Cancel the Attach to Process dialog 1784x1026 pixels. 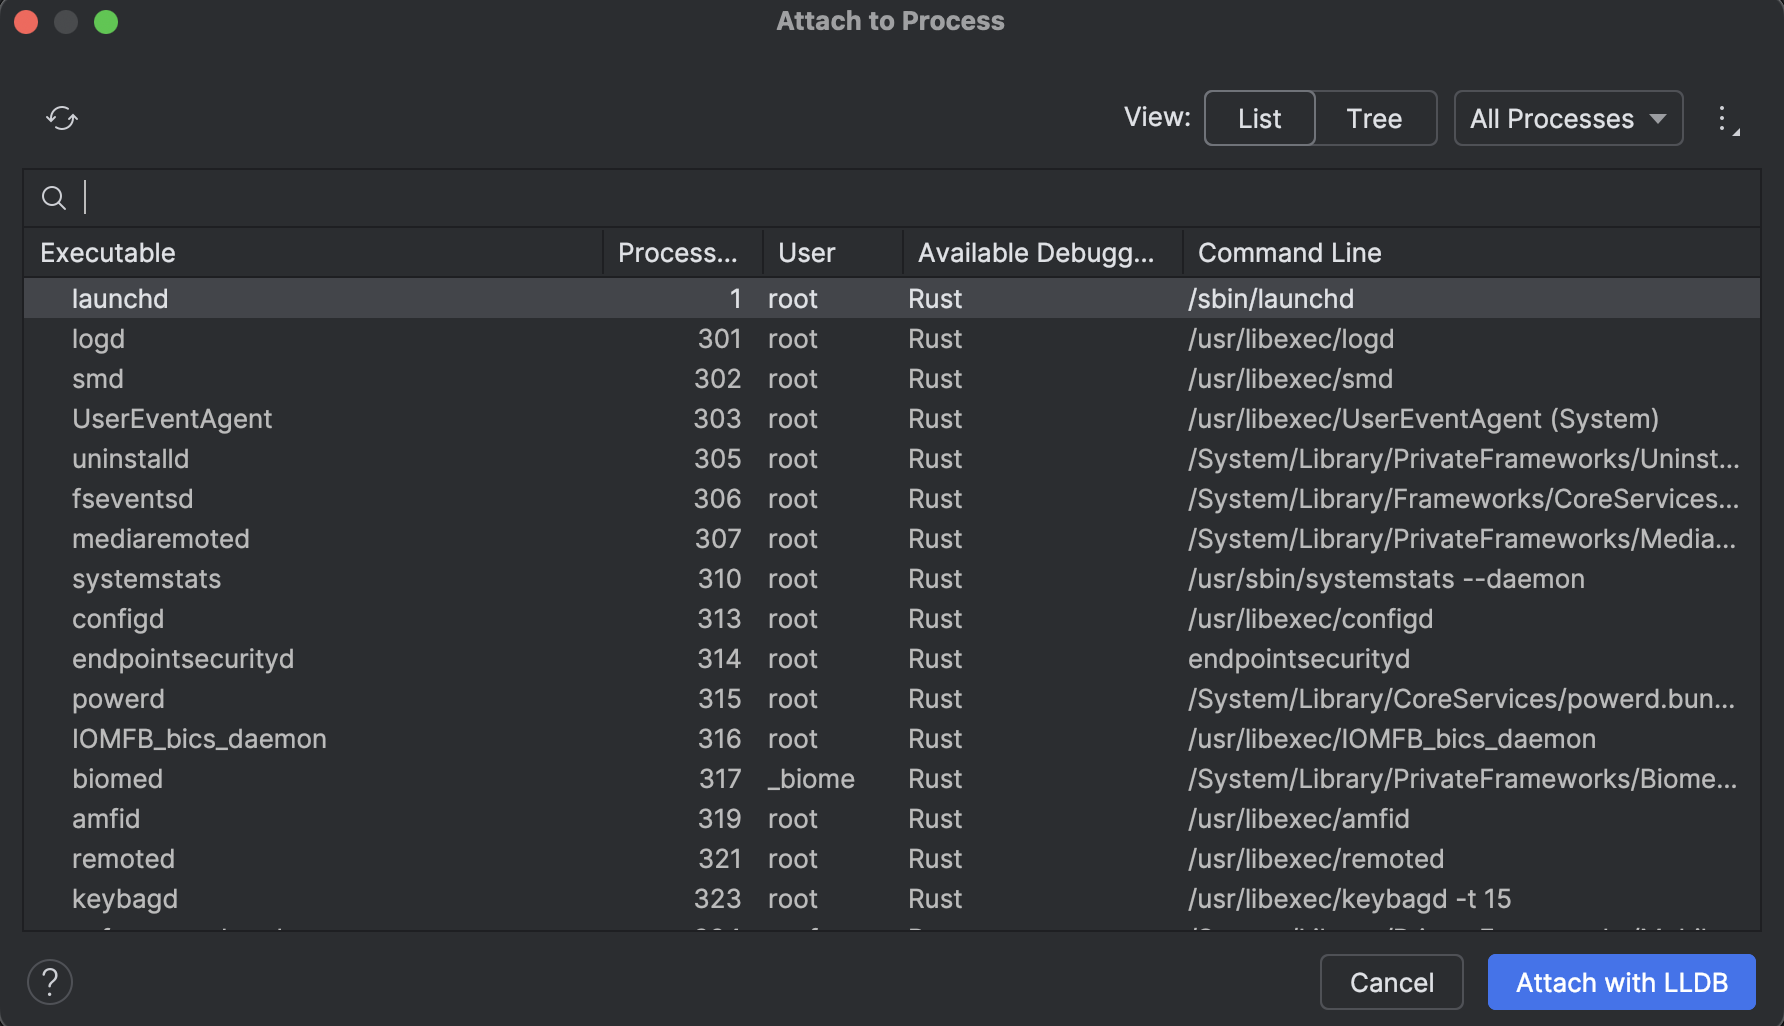tap(1390, 982)
